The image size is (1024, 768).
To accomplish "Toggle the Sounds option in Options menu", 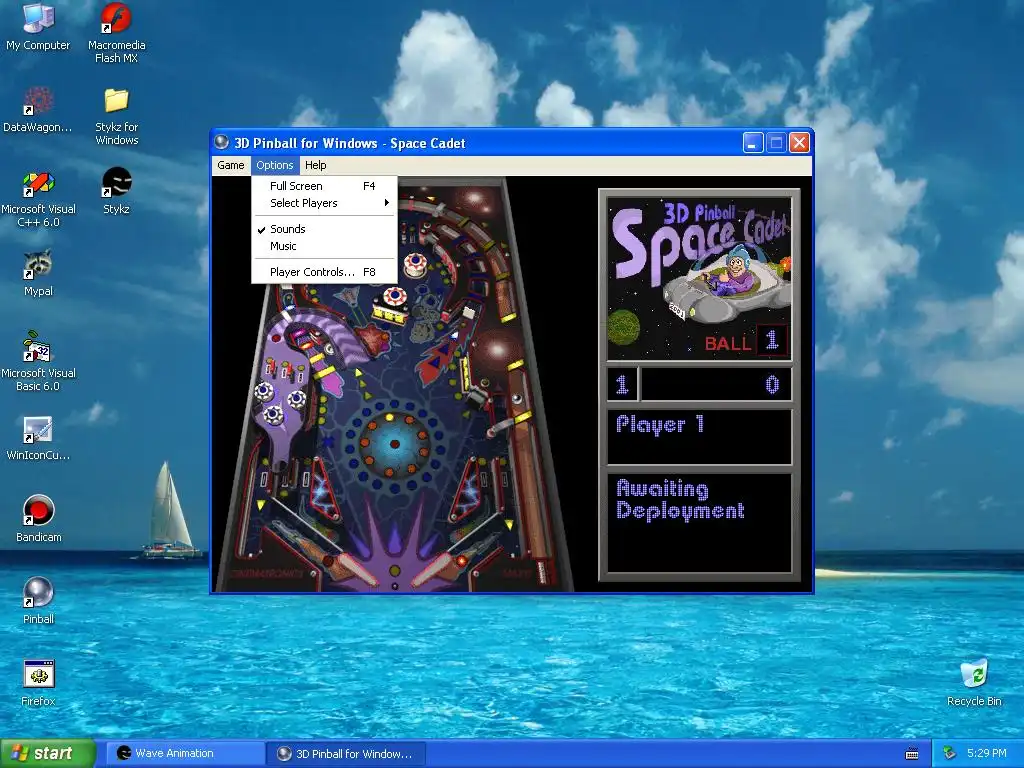I will point(325,229).
